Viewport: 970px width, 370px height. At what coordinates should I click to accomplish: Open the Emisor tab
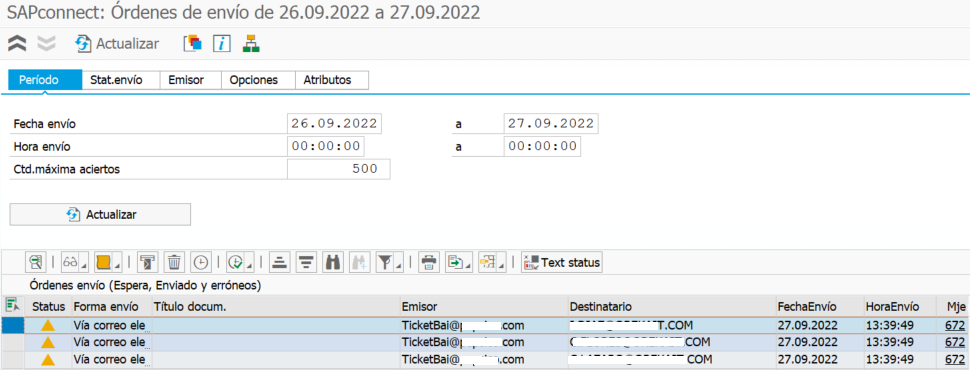pos(186,80)
